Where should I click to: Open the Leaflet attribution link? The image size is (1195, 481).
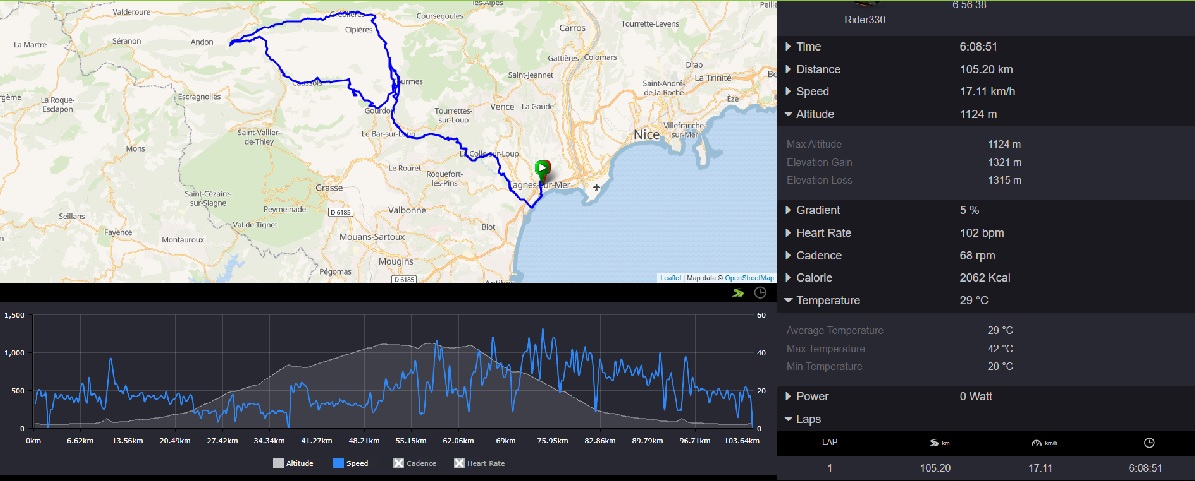pos(670,277)
